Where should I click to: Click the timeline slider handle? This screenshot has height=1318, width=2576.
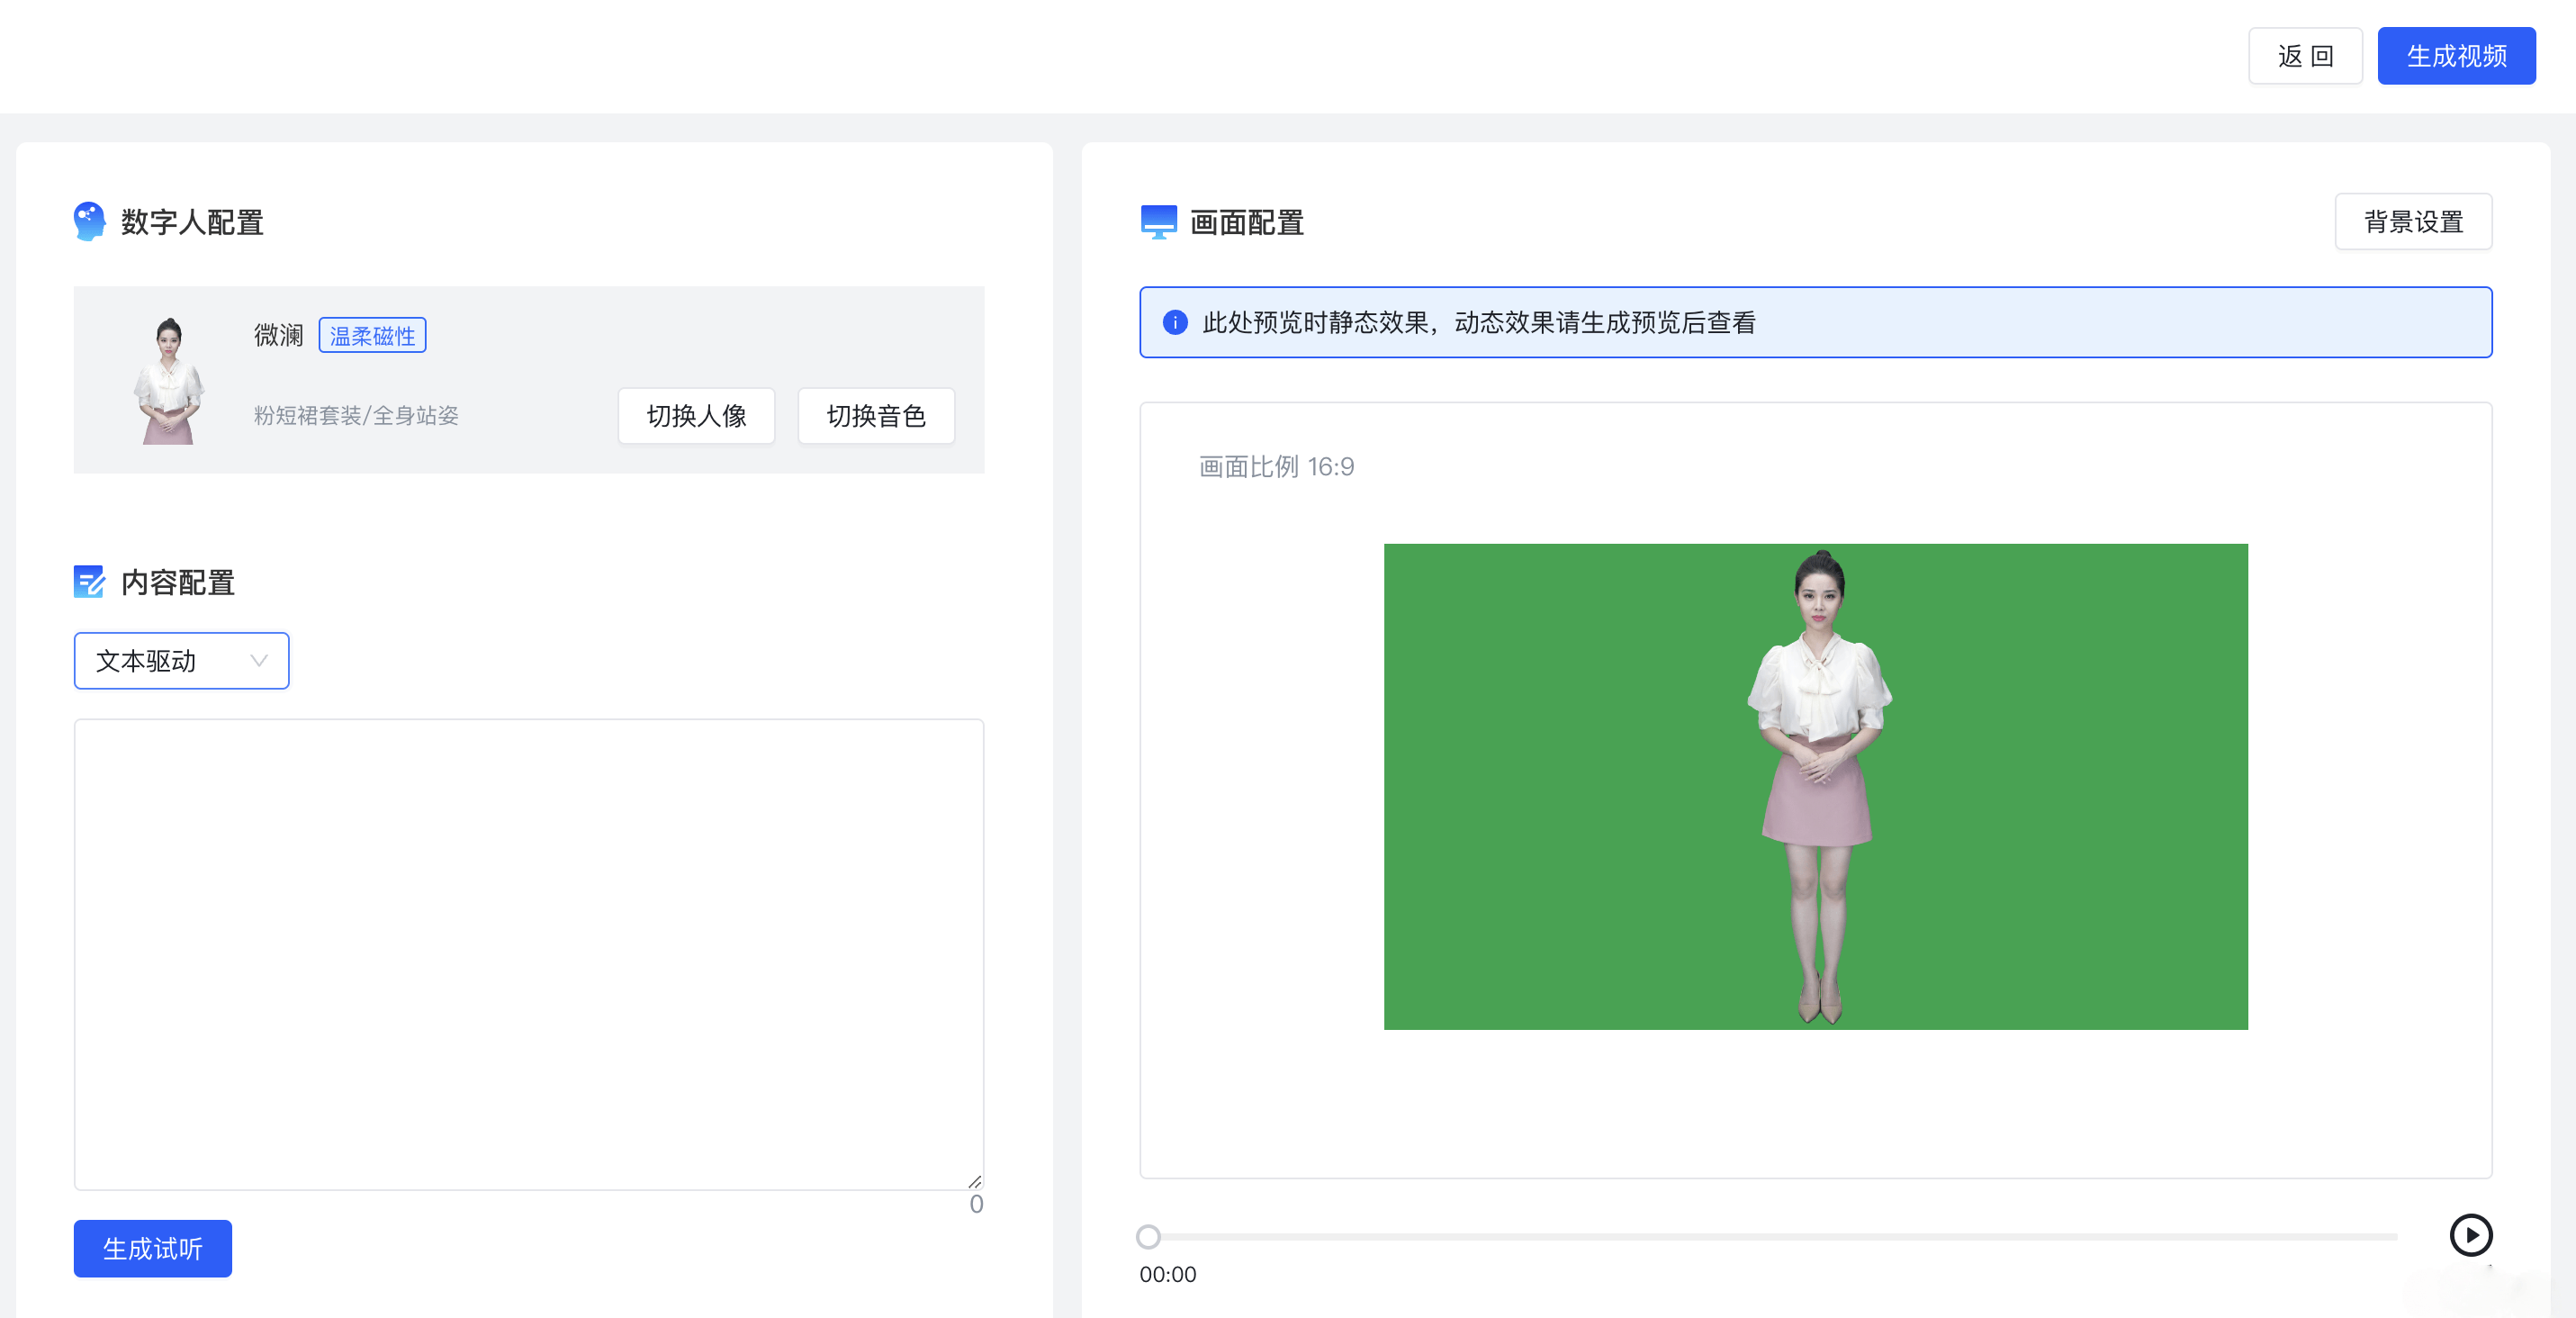pos(1148,1237)
